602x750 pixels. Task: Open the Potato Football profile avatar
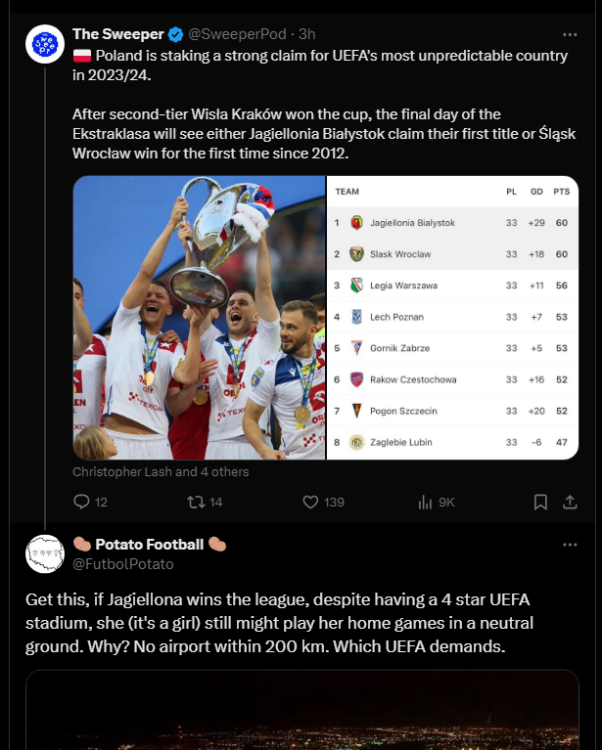coord(45,554)
